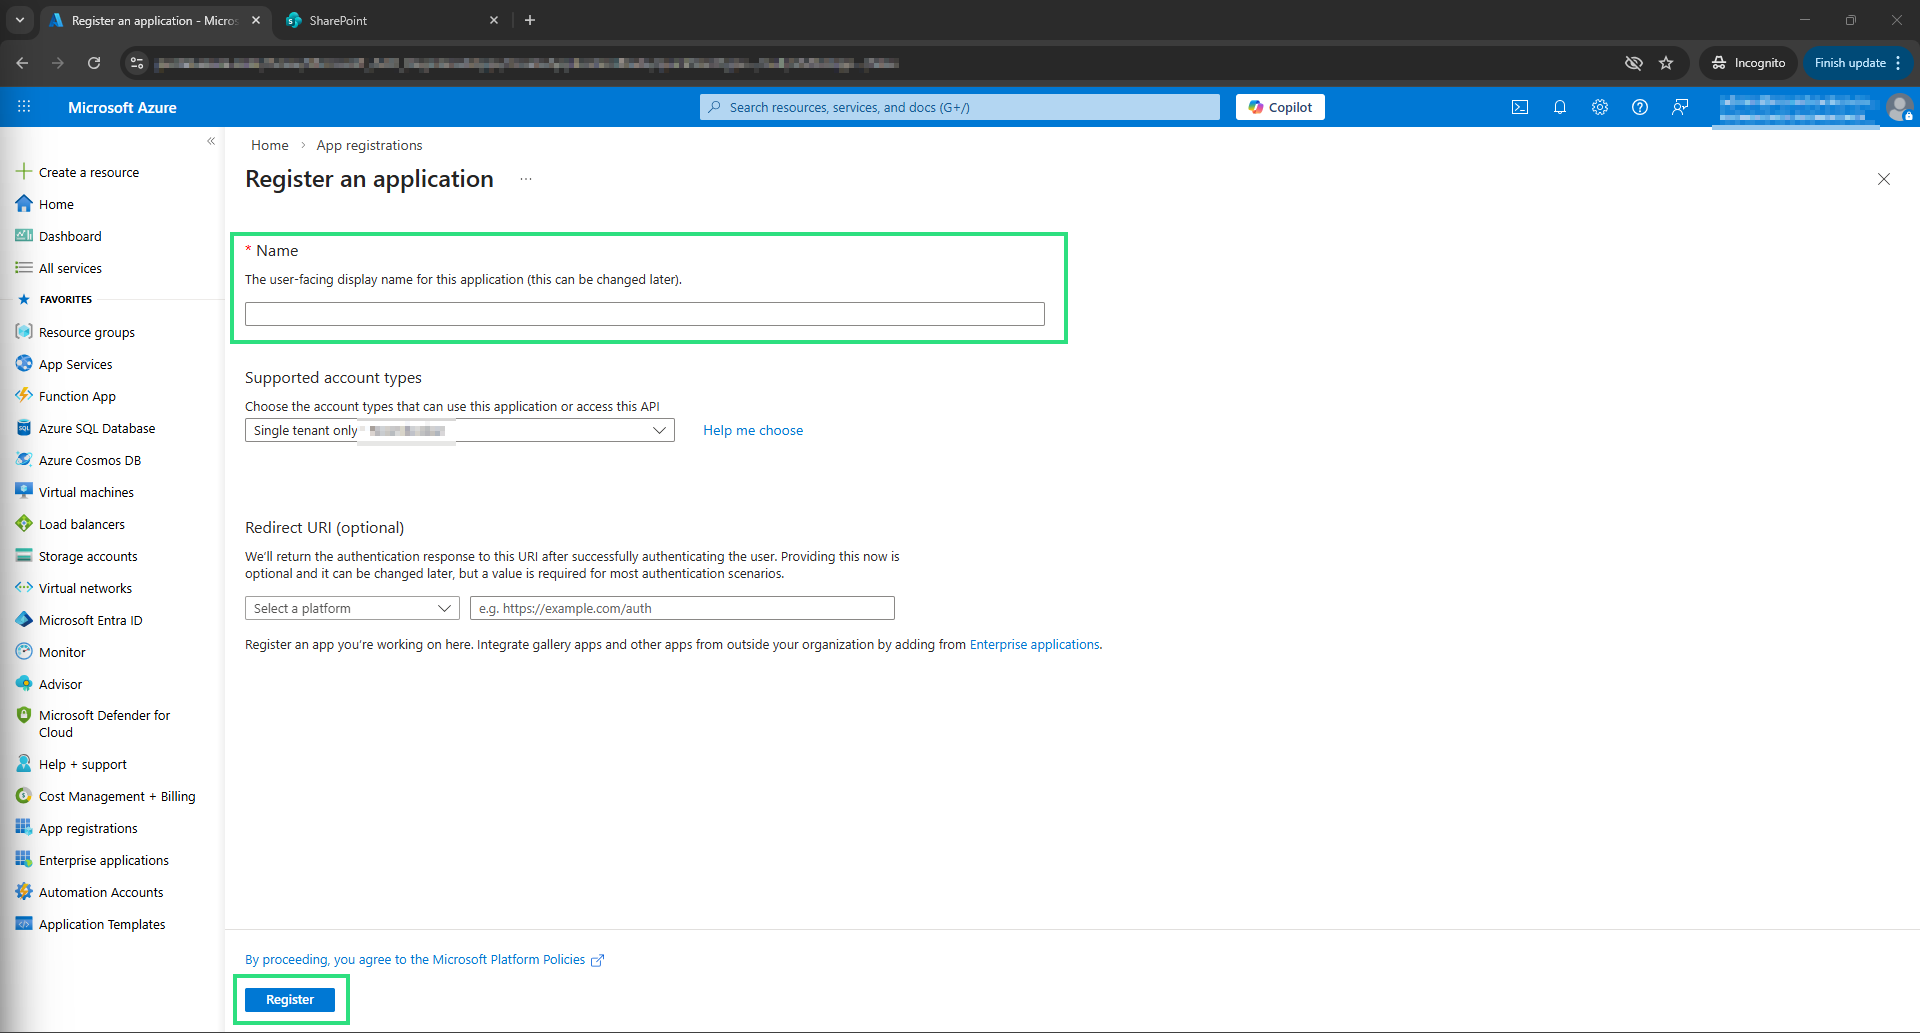Open App registrations in the sidebar
The width and height of the screenshot is (1920, 1033).
tap(88, 828)
